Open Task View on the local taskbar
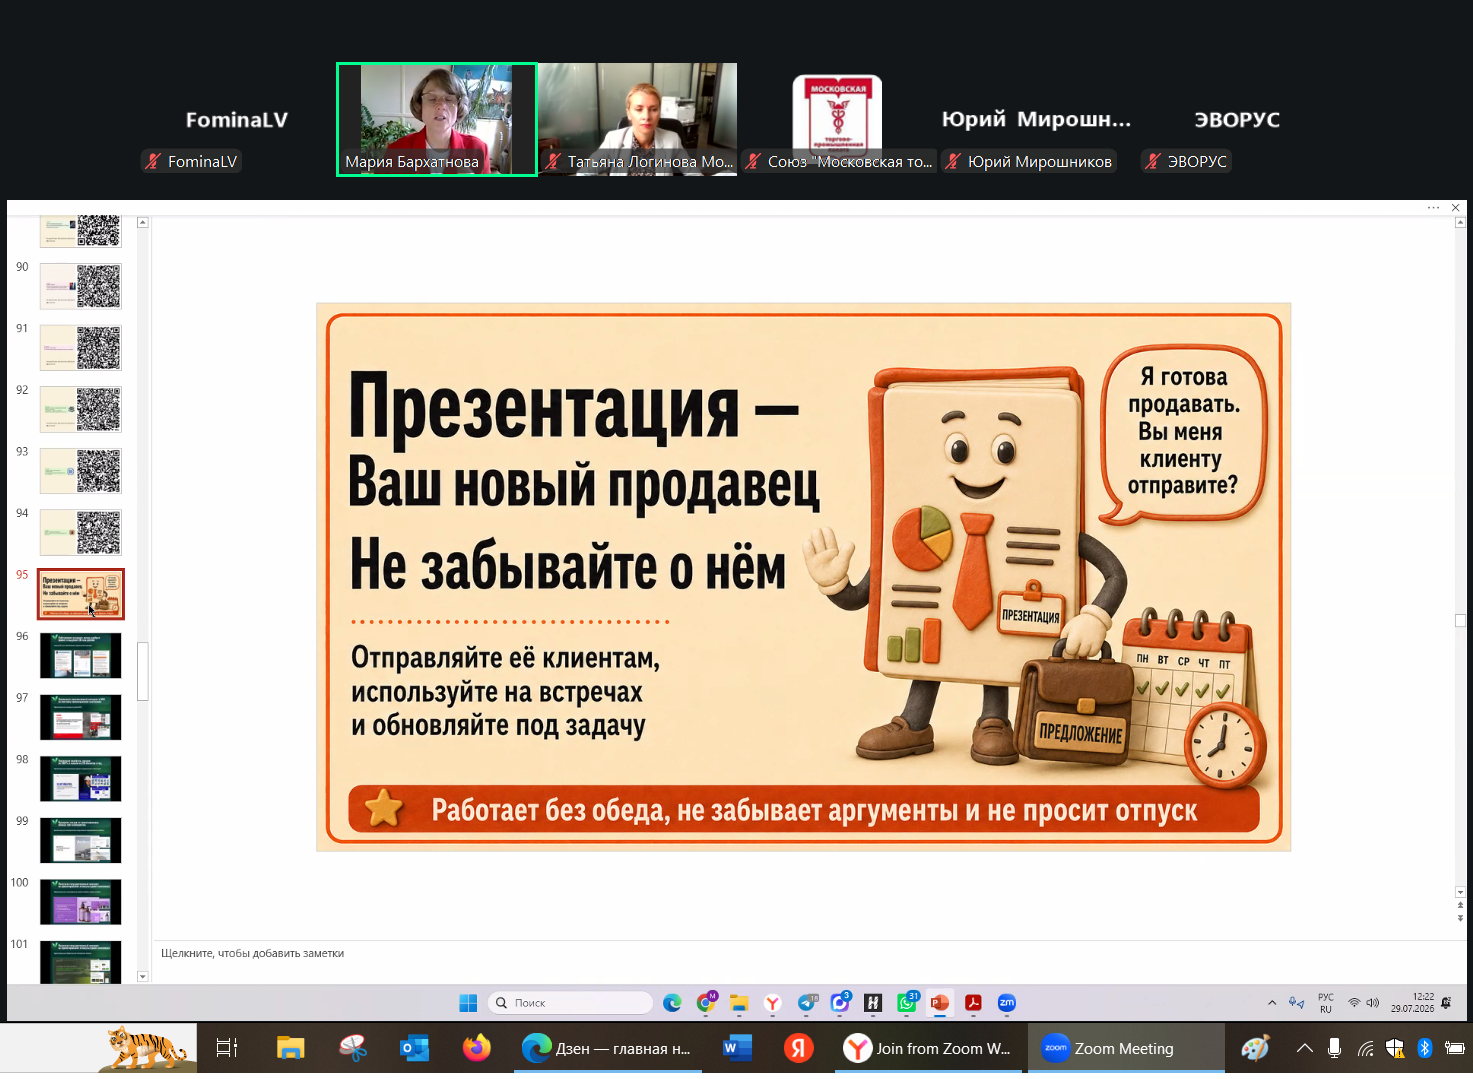1473x1079 pixels. coord(227,1048)
